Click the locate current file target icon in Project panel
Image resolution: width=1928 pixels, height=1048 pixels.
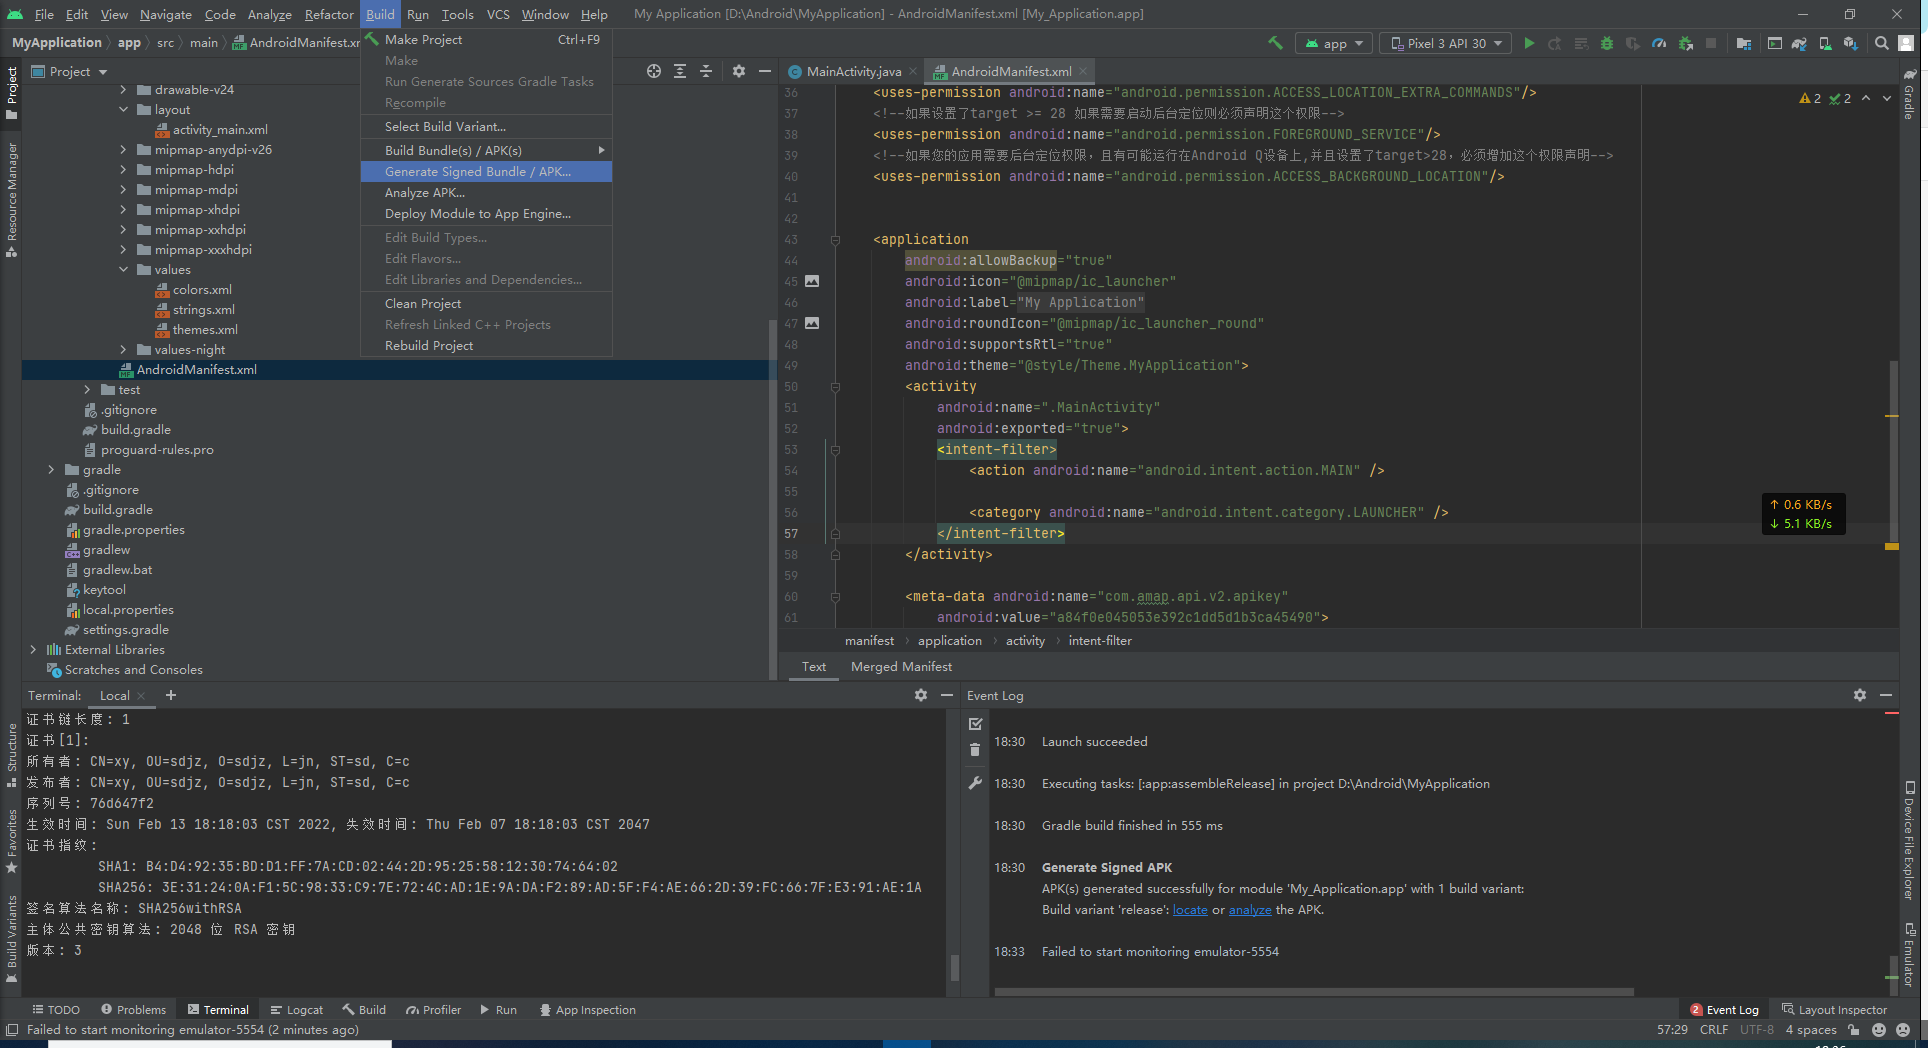pyautogui.click(x=654, y=71)
